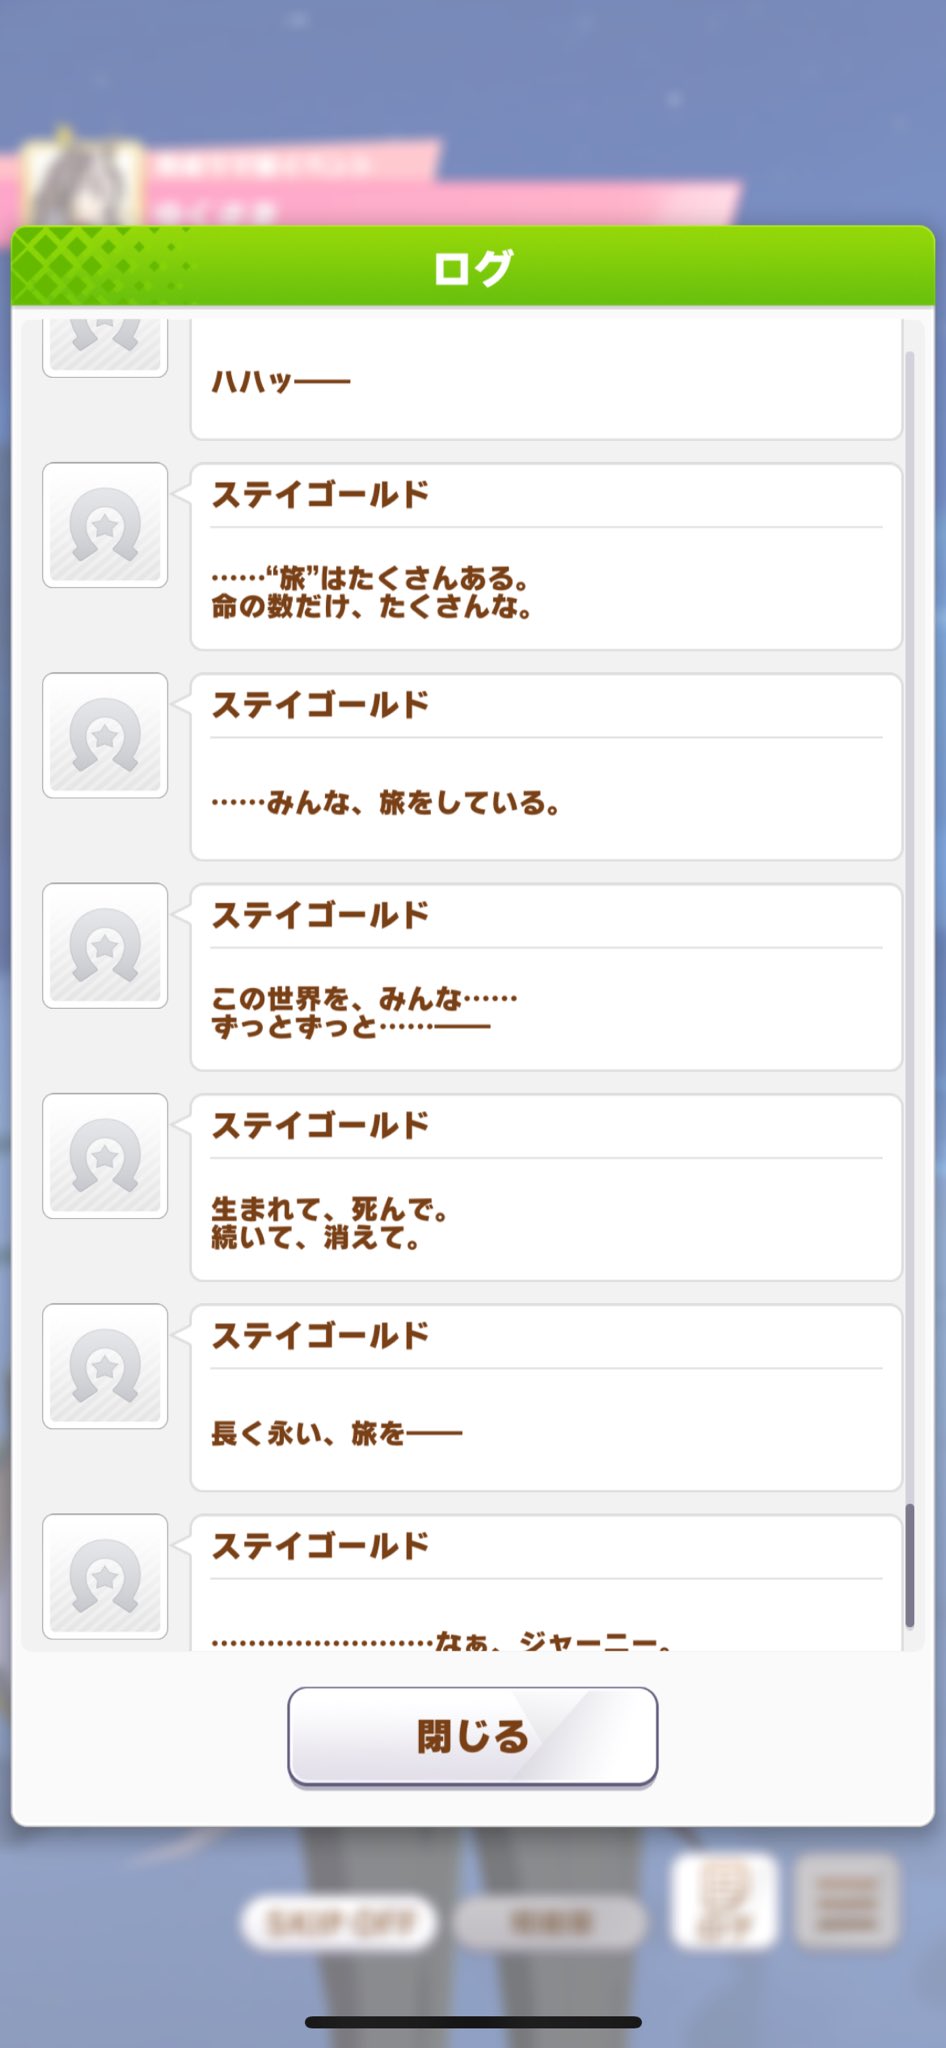Tap horseshoe icon beside 生まれて、死んで message

pos(105,1156)
